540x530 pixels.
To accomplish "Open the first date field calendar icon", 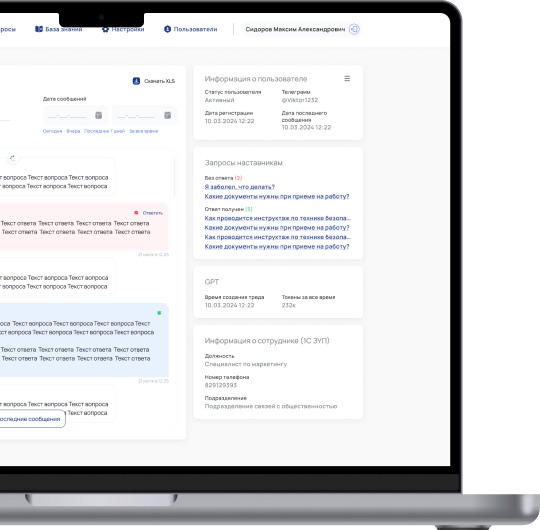I will pos(98,115).
